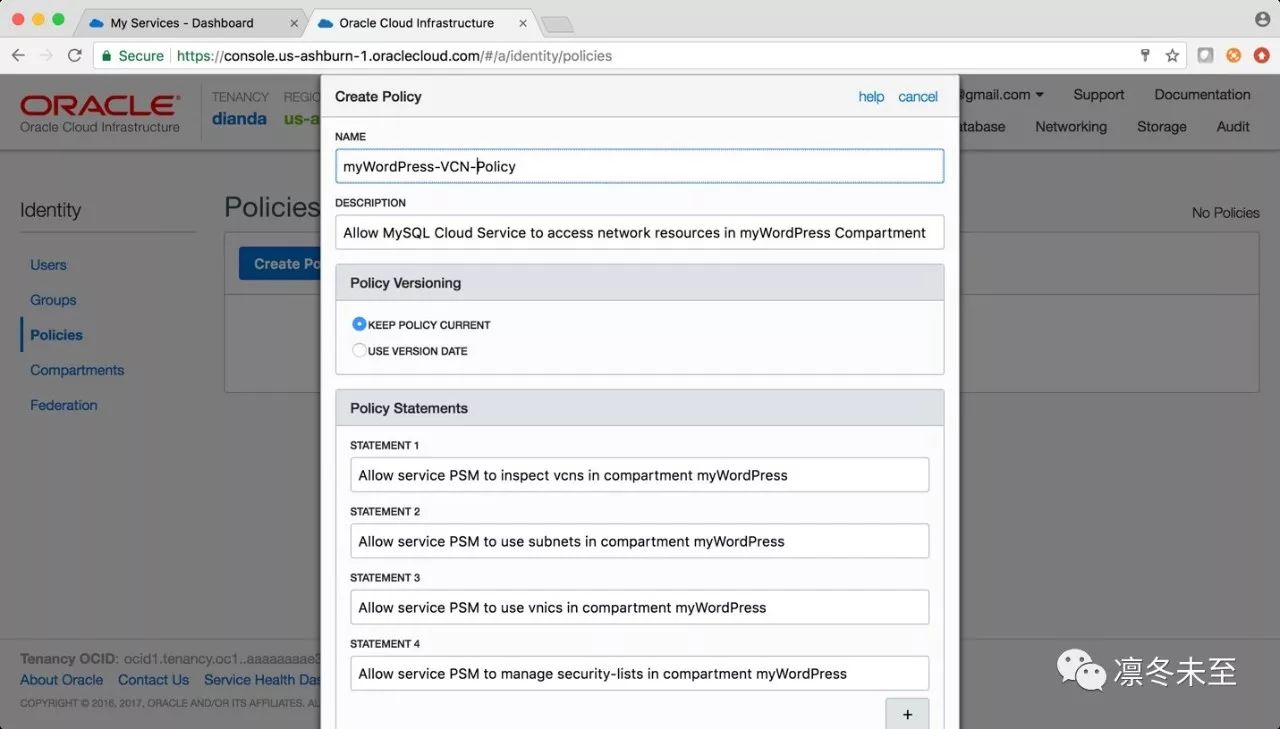Click the gray square extension icon
The height and width of the screenshot is (729, 1280).
point(1206,56)
